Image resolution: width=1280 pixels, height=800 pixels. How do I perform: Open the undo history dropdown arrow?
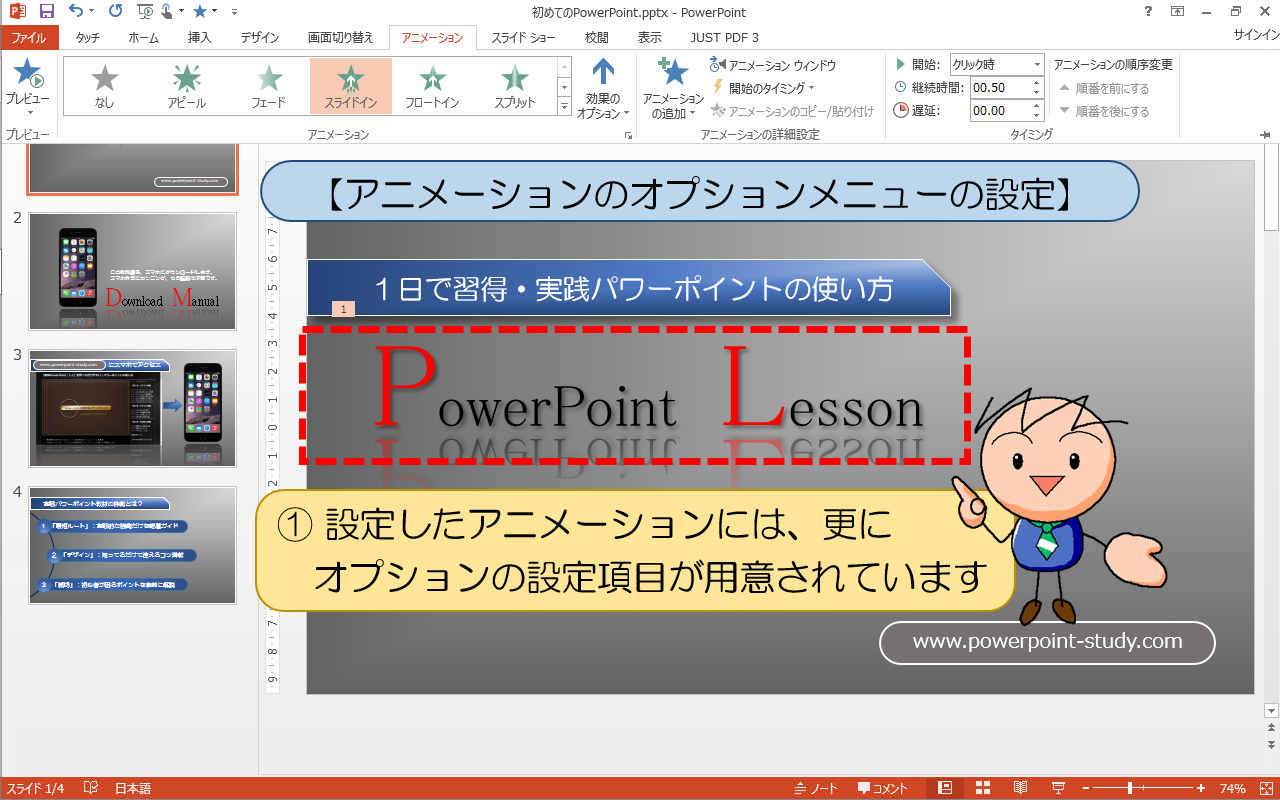click(92, 12)
